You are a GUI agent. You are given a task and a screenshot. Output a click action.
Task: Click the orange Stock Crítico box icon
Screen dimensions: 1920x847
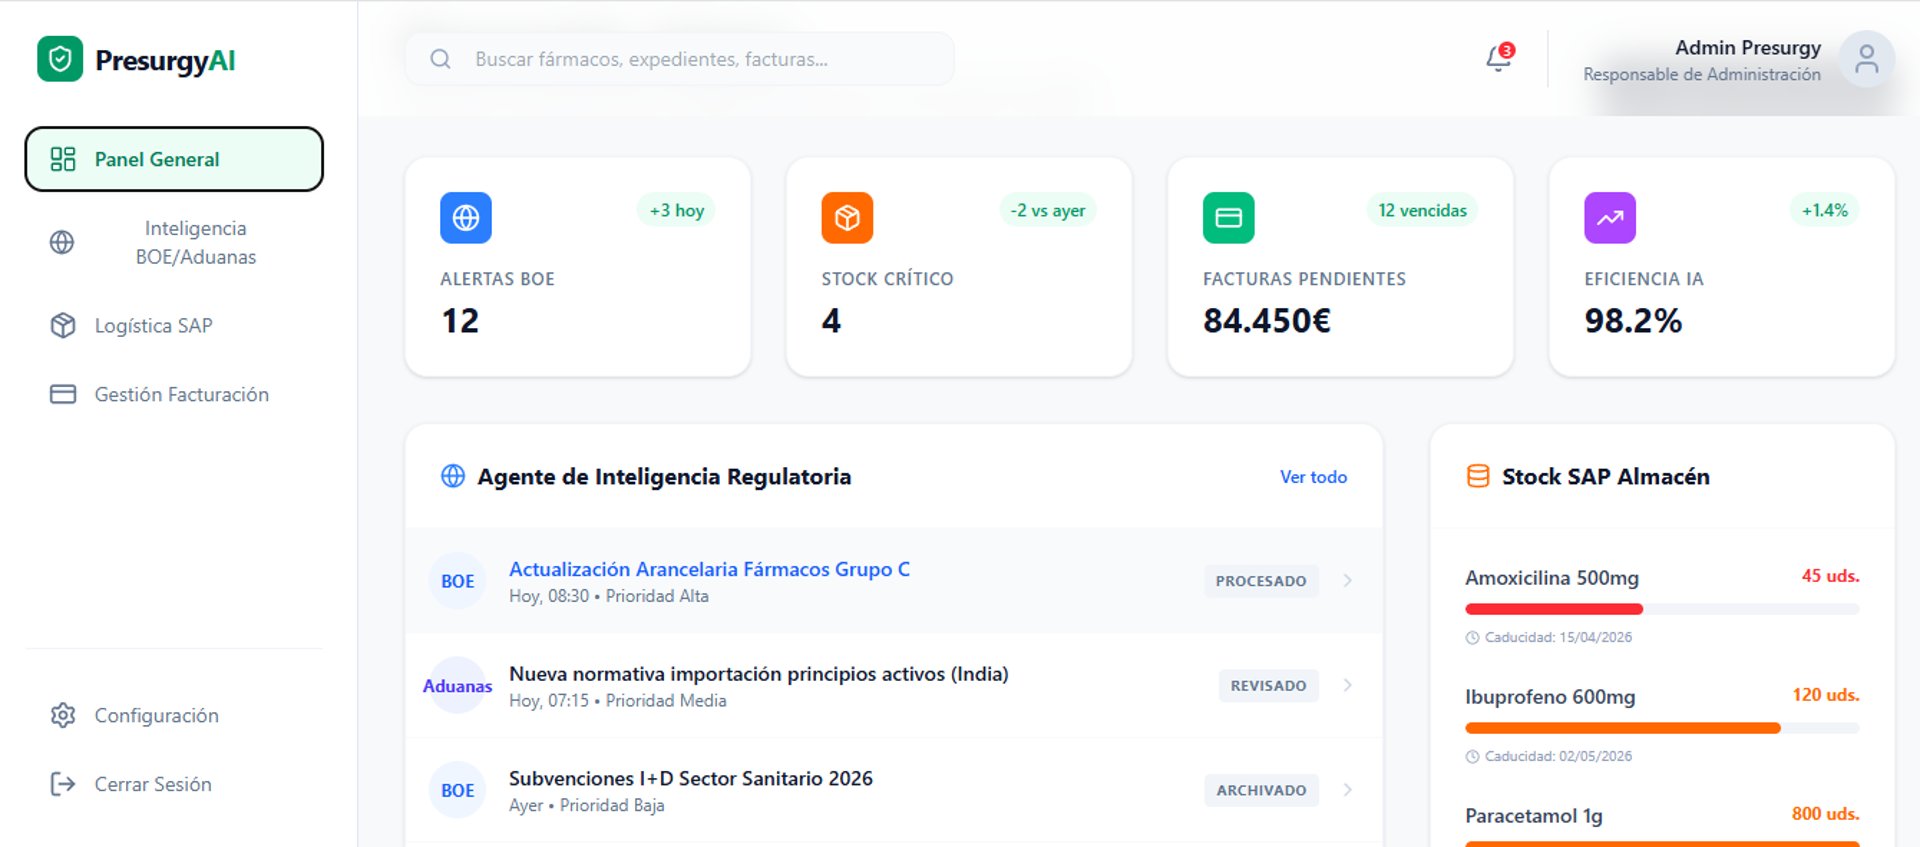[847, 218]
